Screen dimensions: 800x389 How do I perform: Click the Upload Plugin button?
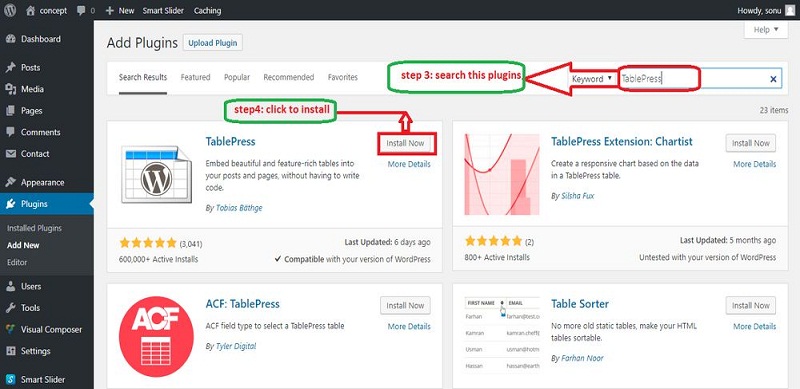click(213, 43)
